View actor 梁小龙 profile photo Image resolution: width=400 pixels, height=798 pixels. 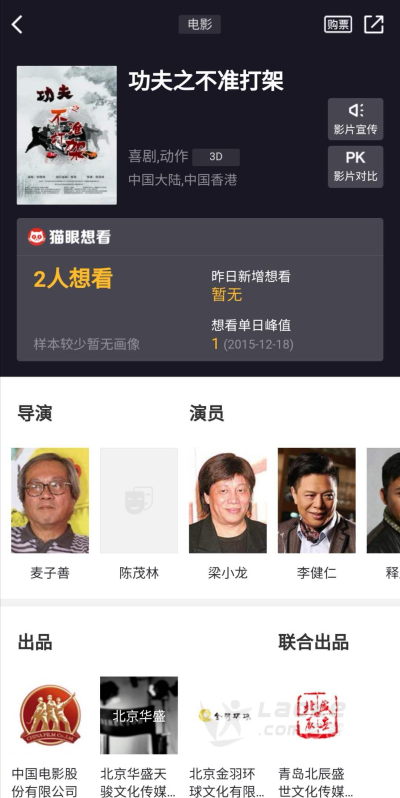[227, 500]
